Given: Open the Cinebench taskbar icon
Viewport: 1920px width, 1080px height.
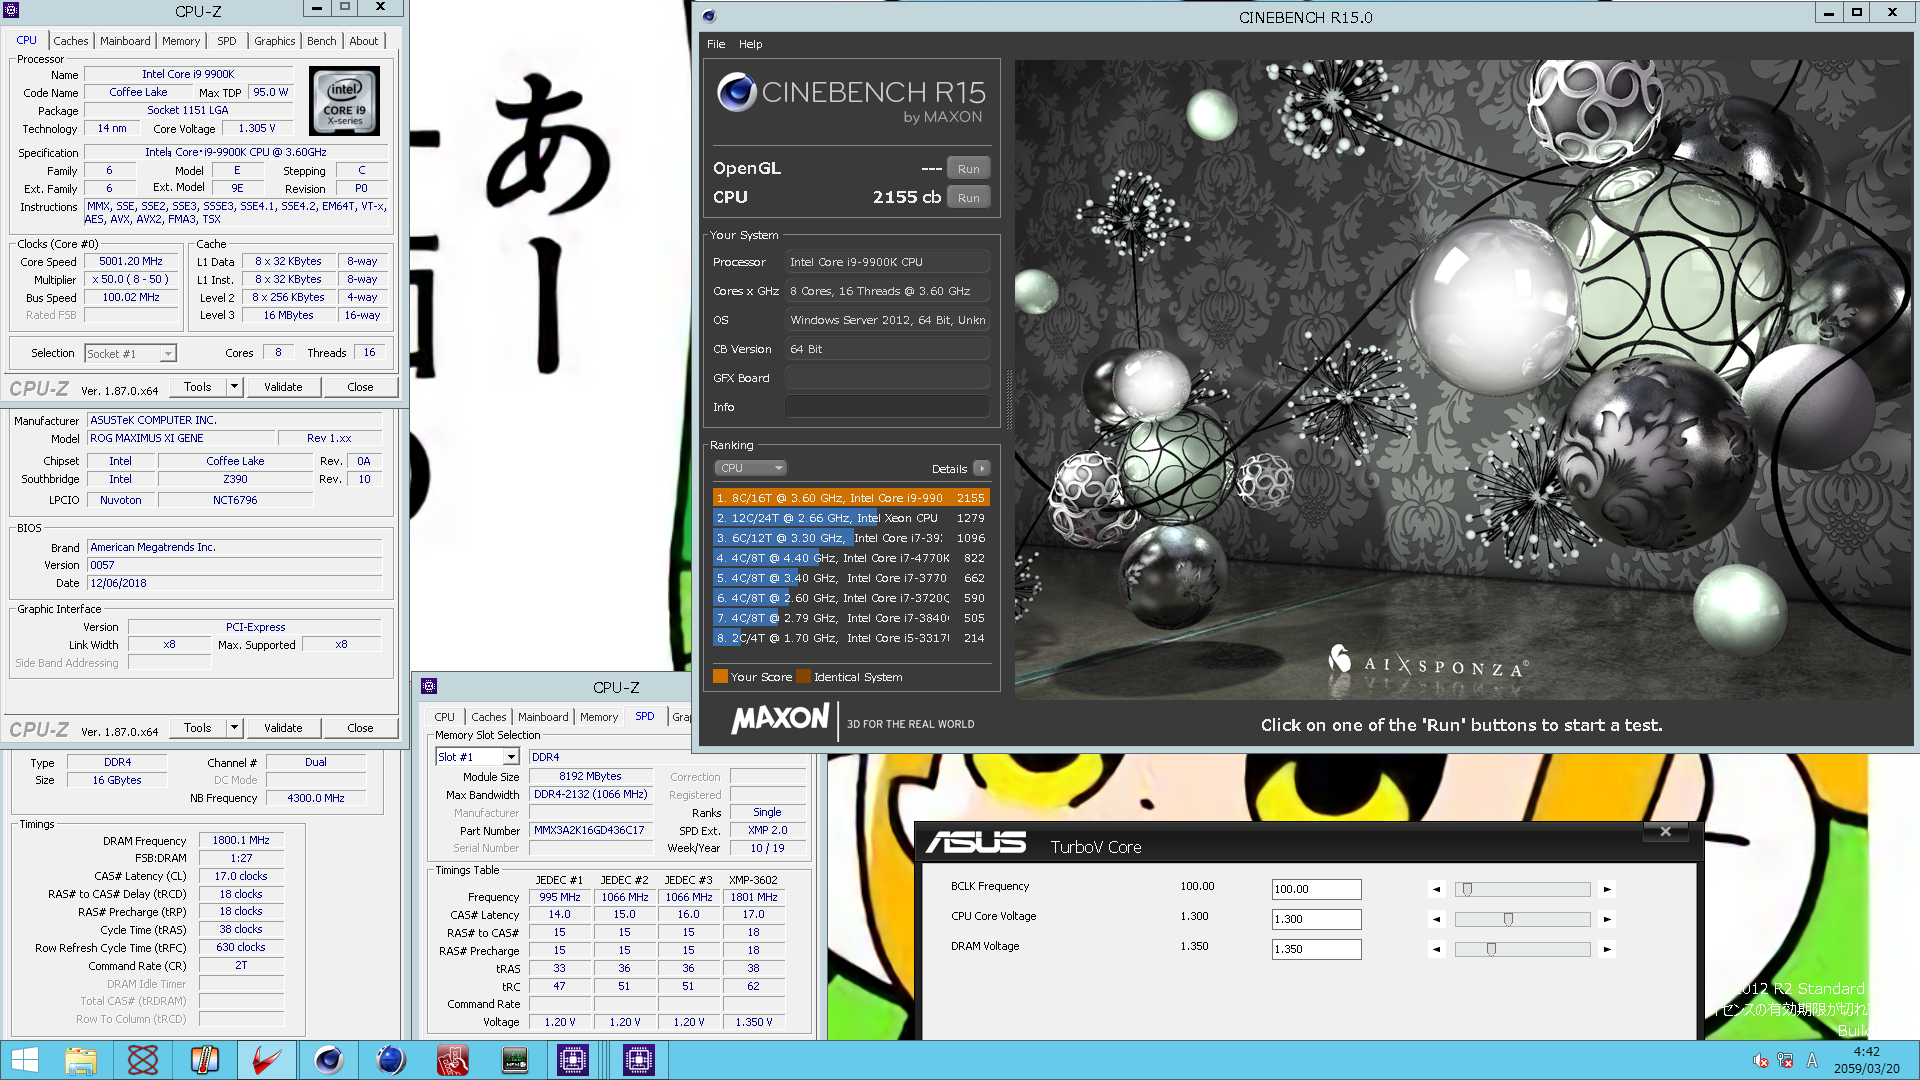Looking at the screenshot, I should [329, 1060].
